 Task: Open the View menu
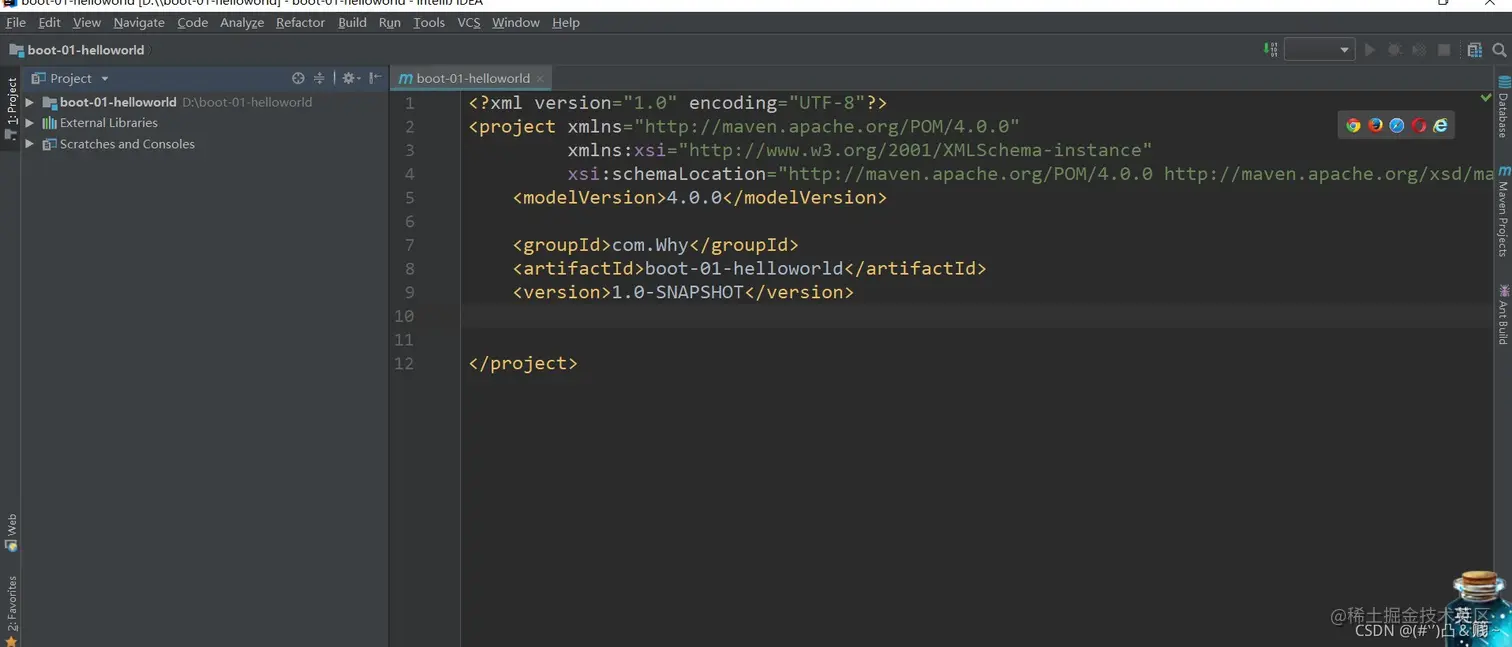[87, 22]
